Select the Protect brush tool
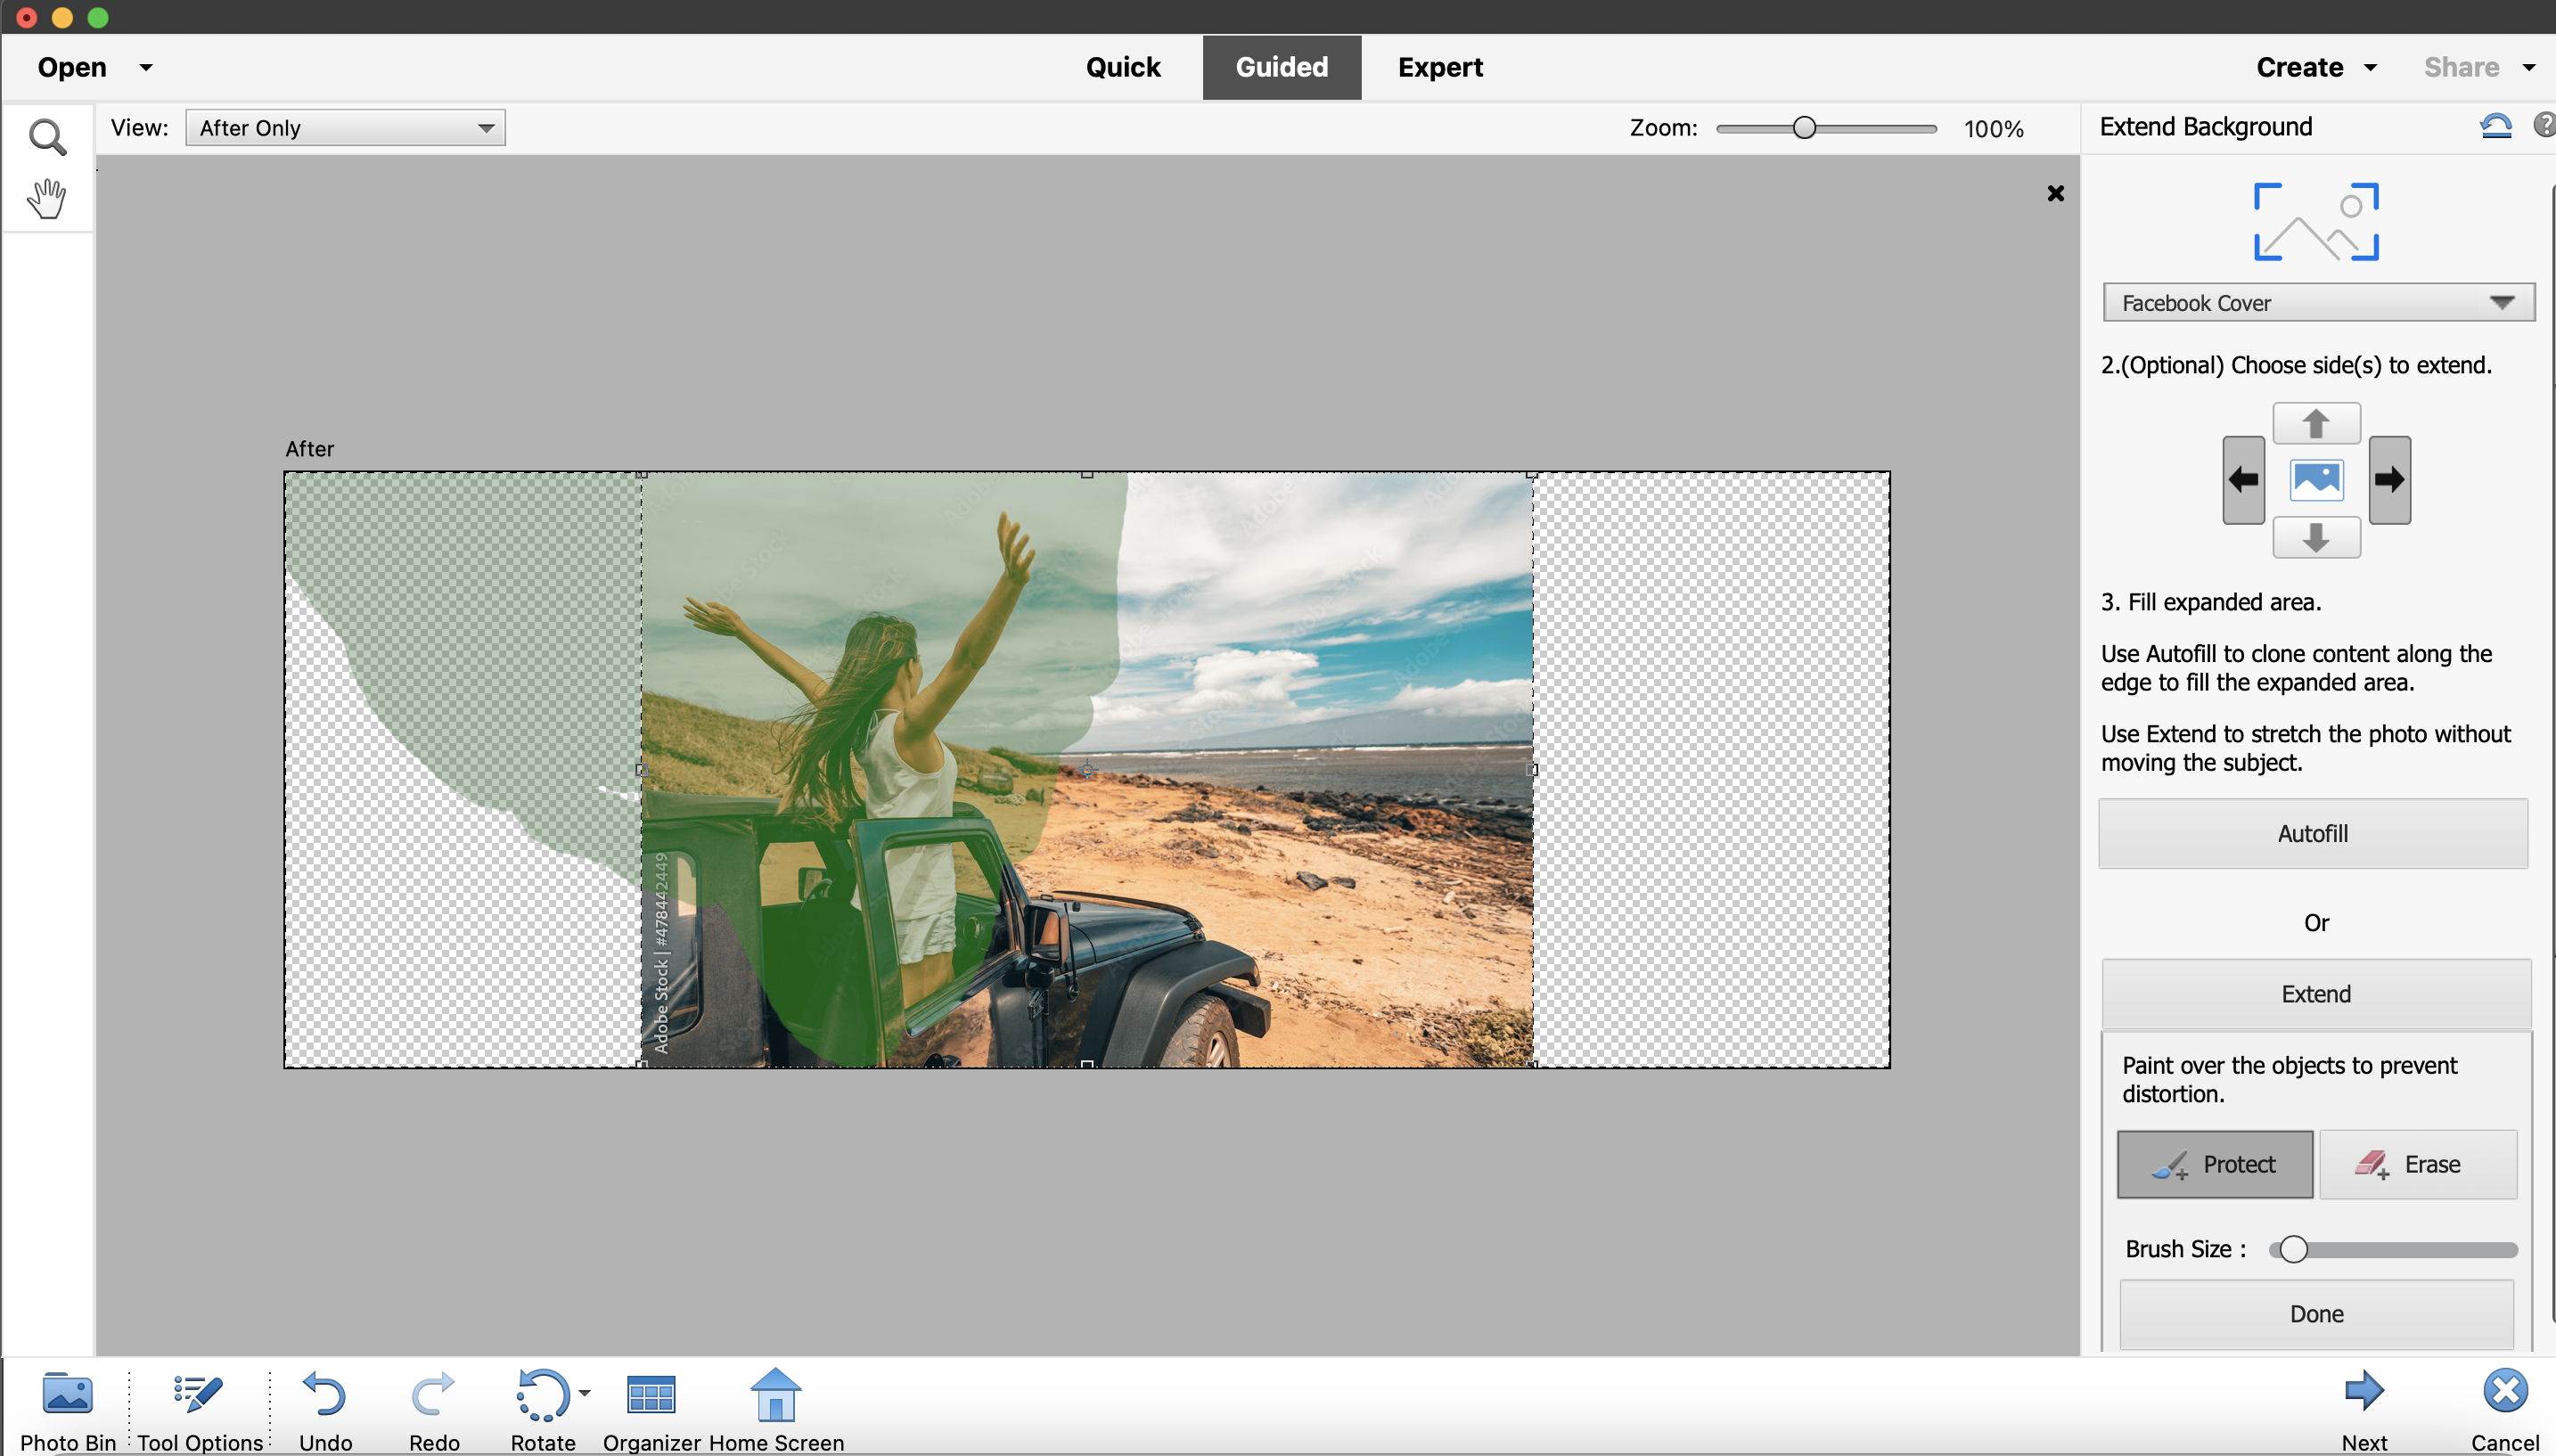The width and height of the screenshot is (2556, 1456). point(2214,1163)
